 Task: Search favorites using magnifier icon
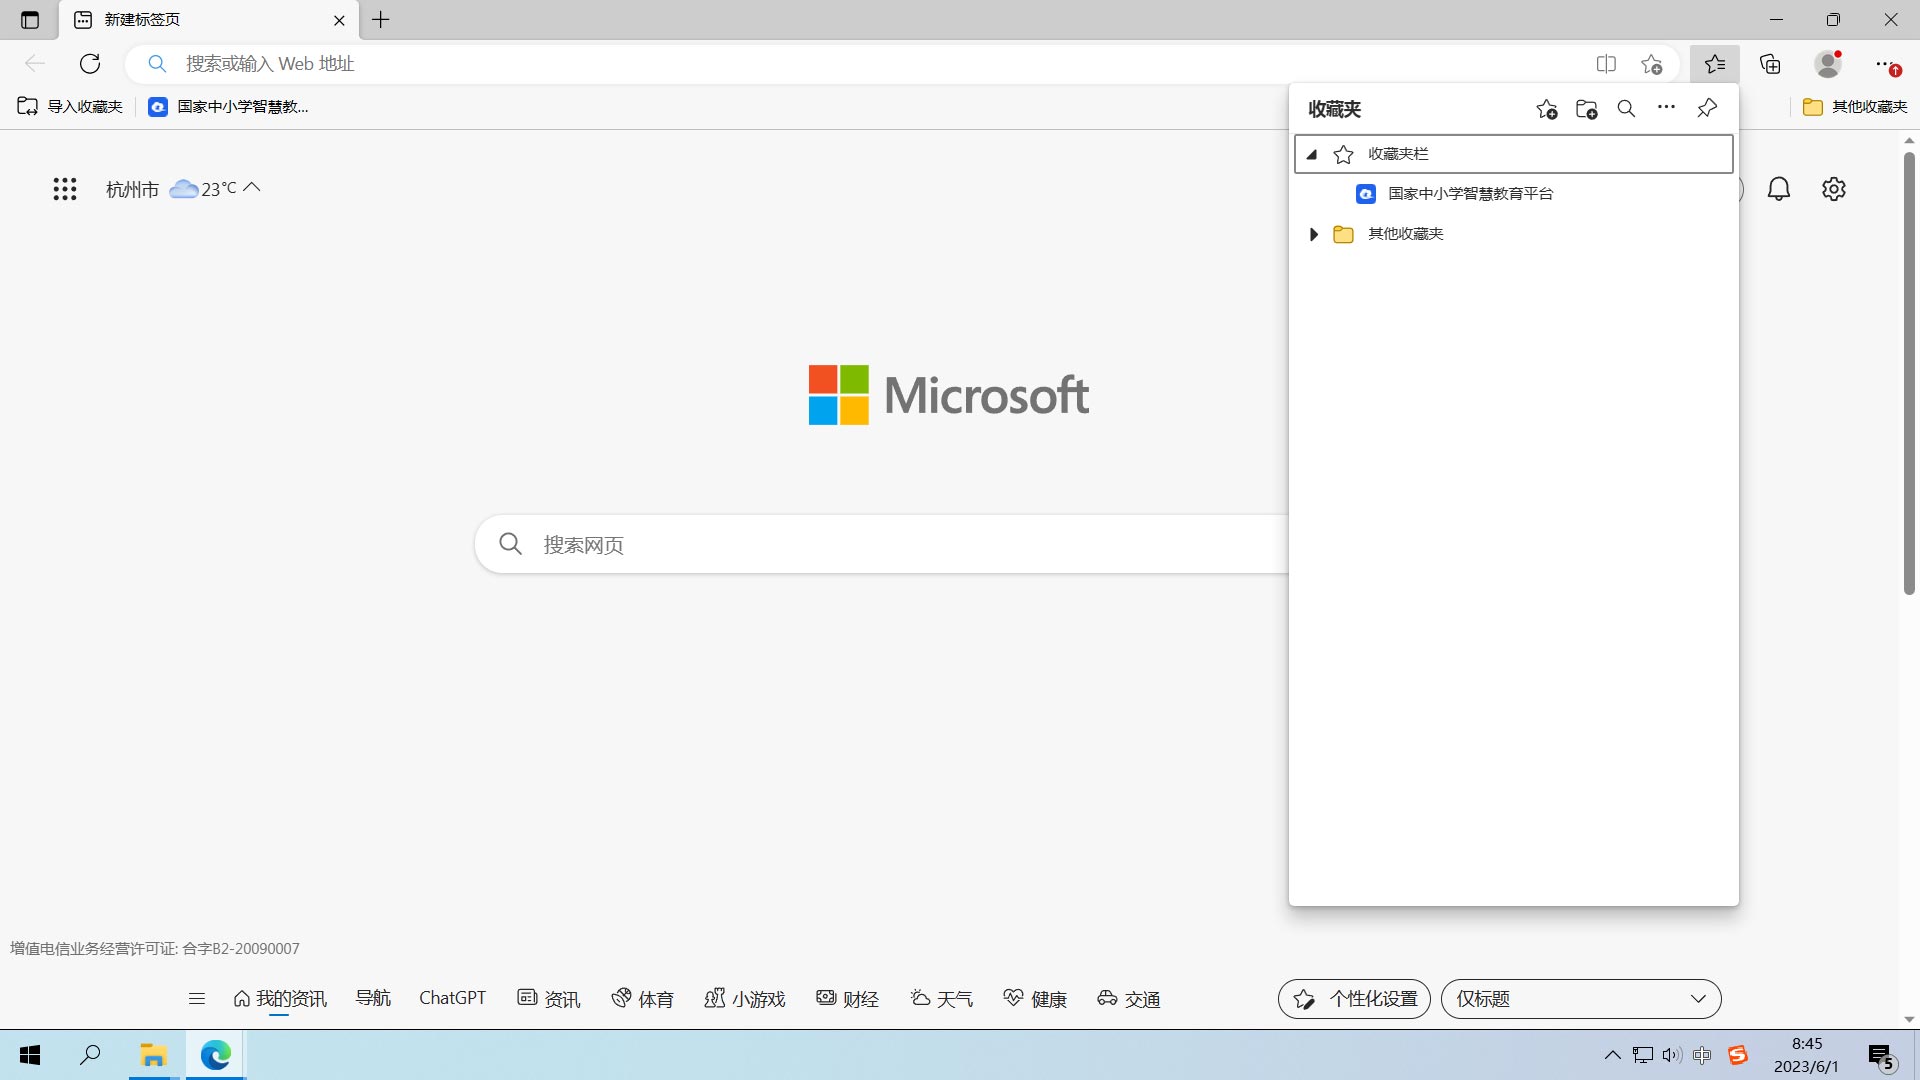[x=1626, y=109]
